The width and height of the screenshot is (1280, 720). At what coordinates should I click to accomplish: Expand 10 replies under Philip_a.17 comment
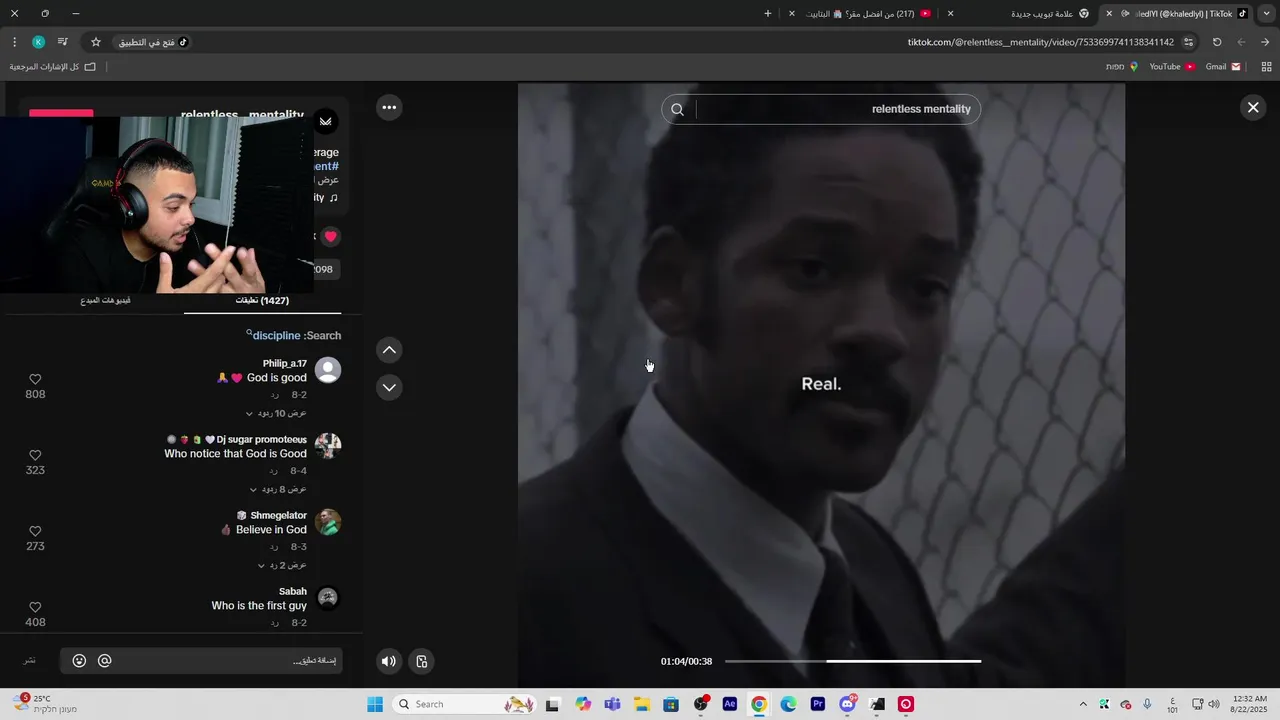point(276,413)
